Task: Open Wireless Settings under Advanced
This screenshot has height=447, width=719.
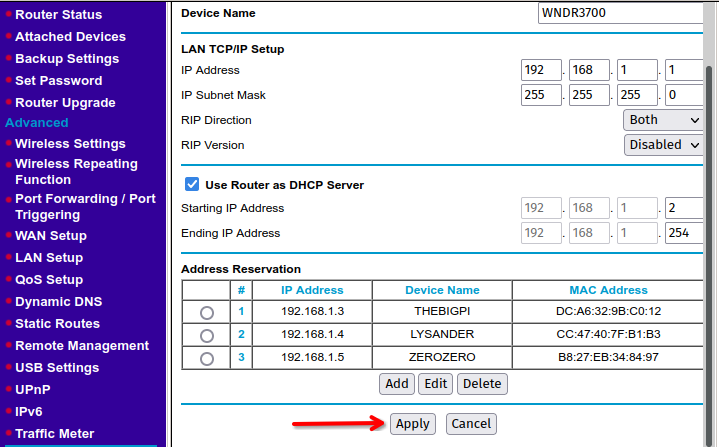Action: pos(70,144)
